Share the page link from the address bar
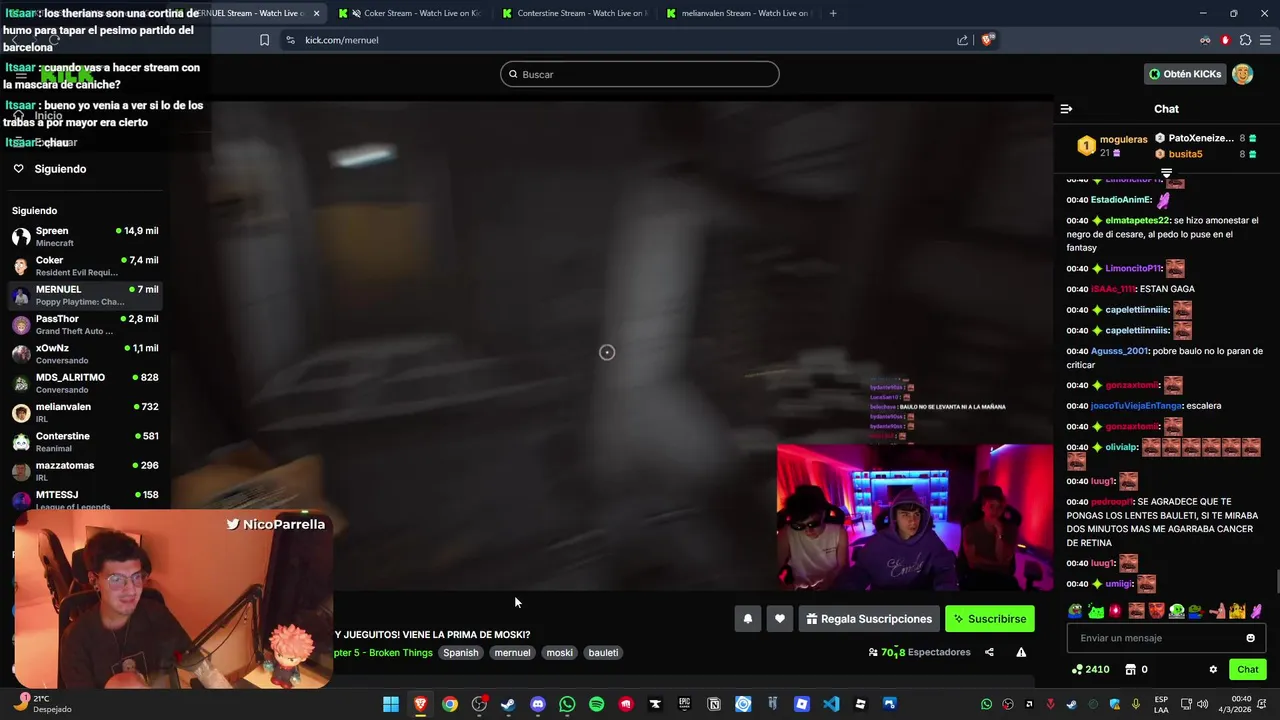 coord(962,40)
